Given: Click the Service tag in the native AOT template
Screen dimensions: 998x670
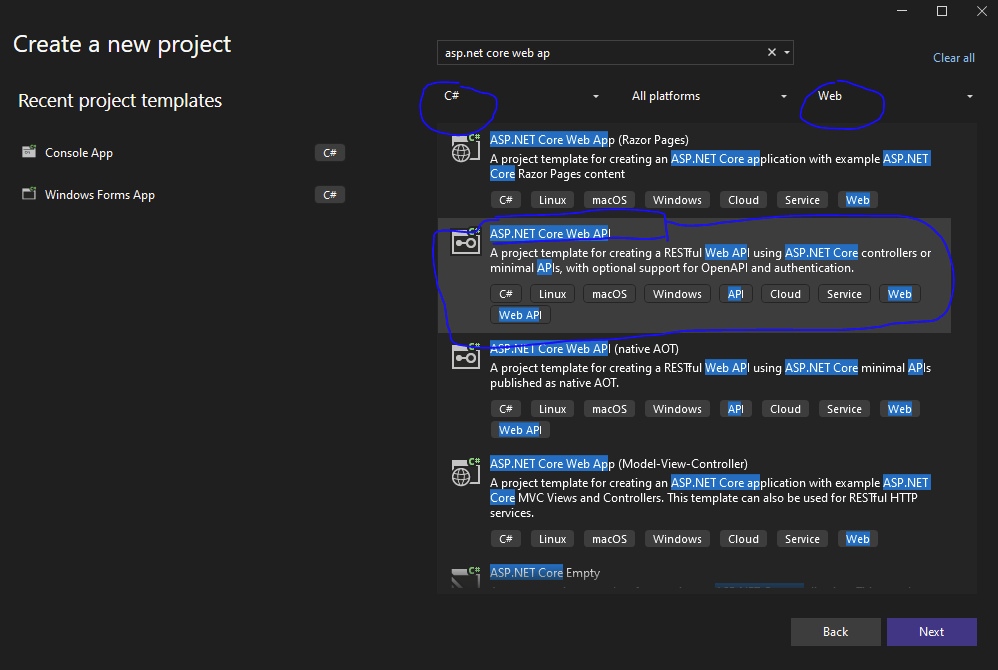Looking at the screenshot, I should click(845, 409).
